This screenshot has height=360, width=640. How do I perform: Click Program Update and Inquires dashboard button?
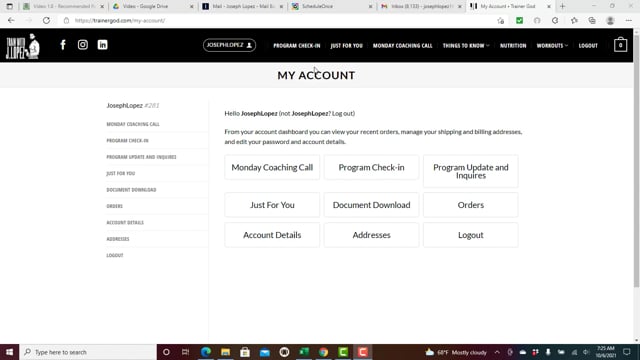click(x=471, y=171)
